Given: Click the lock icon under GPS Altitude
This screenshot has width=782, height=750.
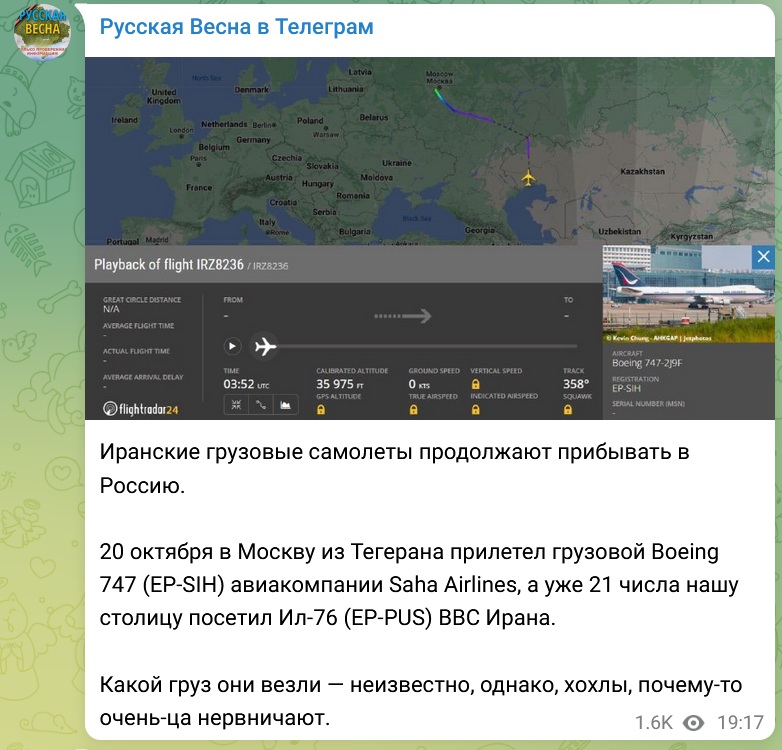Looking at the screenshot, I should point(321,409).
